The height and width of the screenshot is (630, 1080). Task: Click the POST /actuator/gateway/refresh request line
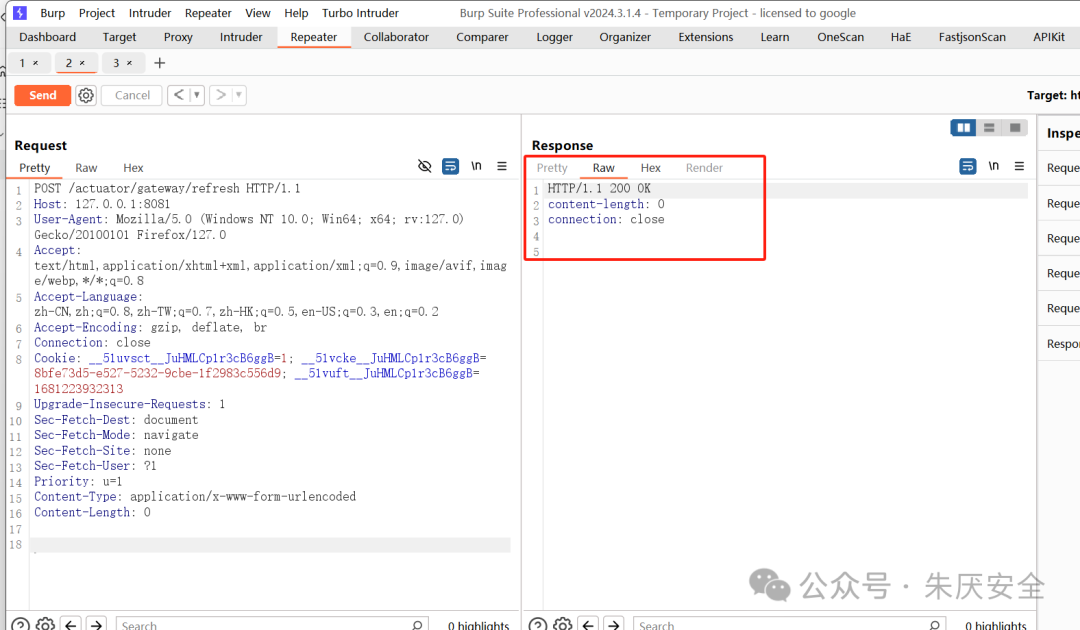click(x=167, y=188)
